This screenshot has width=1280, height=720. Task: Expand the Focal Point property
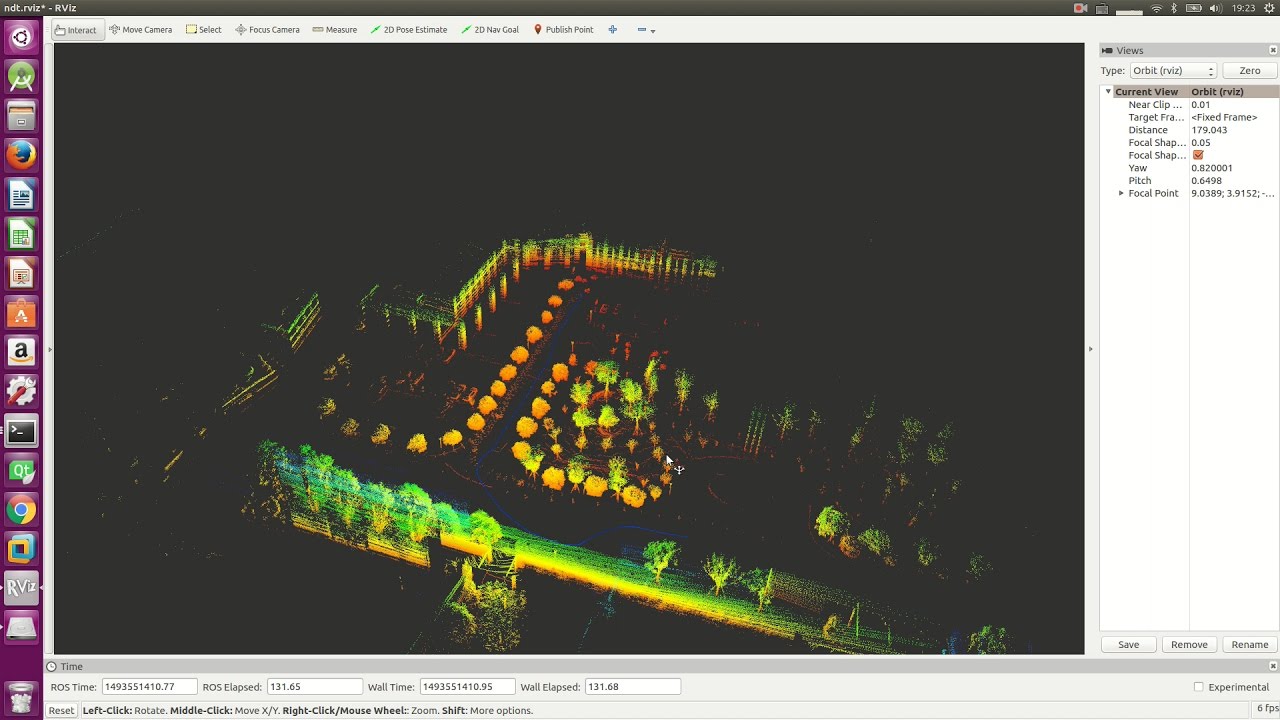point(1121,193)
